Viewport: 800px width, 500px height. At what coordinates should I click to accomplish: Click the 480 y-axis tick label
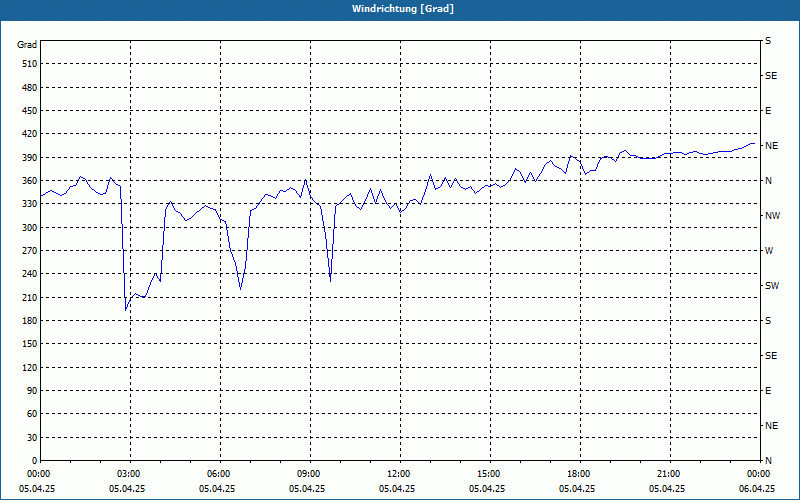(x=30, y=87)
